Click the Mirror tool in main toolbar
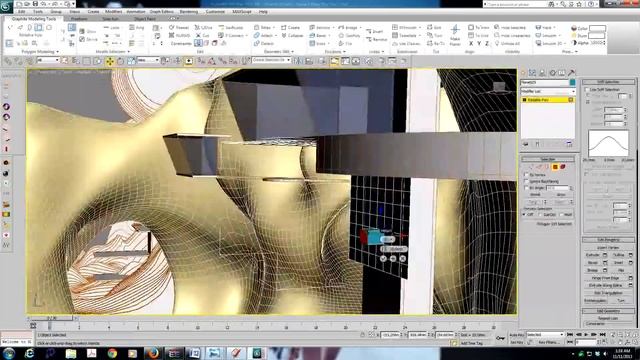The image size is (640, 360). (298, 61)
